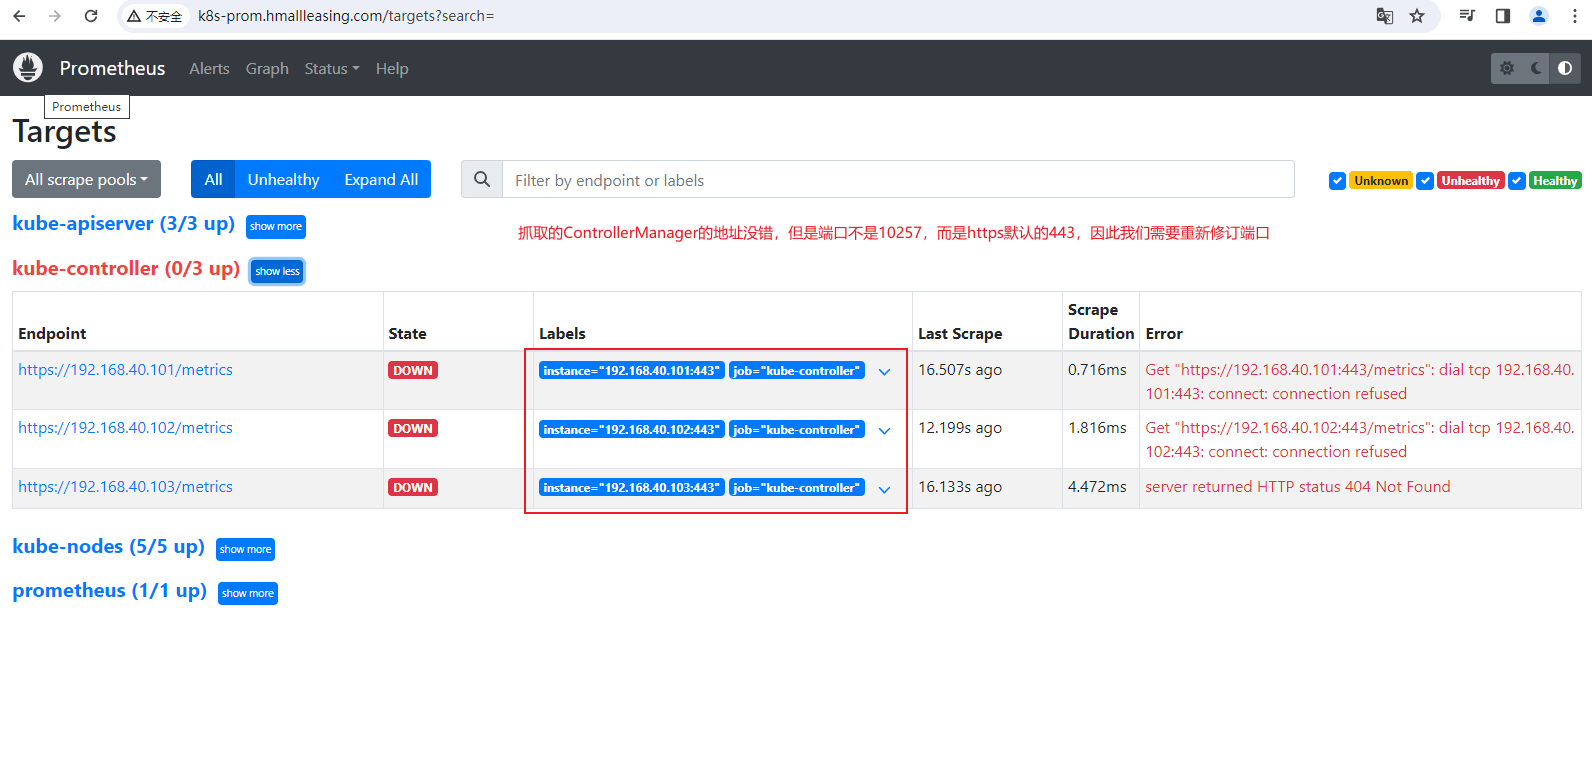Reload the page with the refresh icon

[91, 16]
